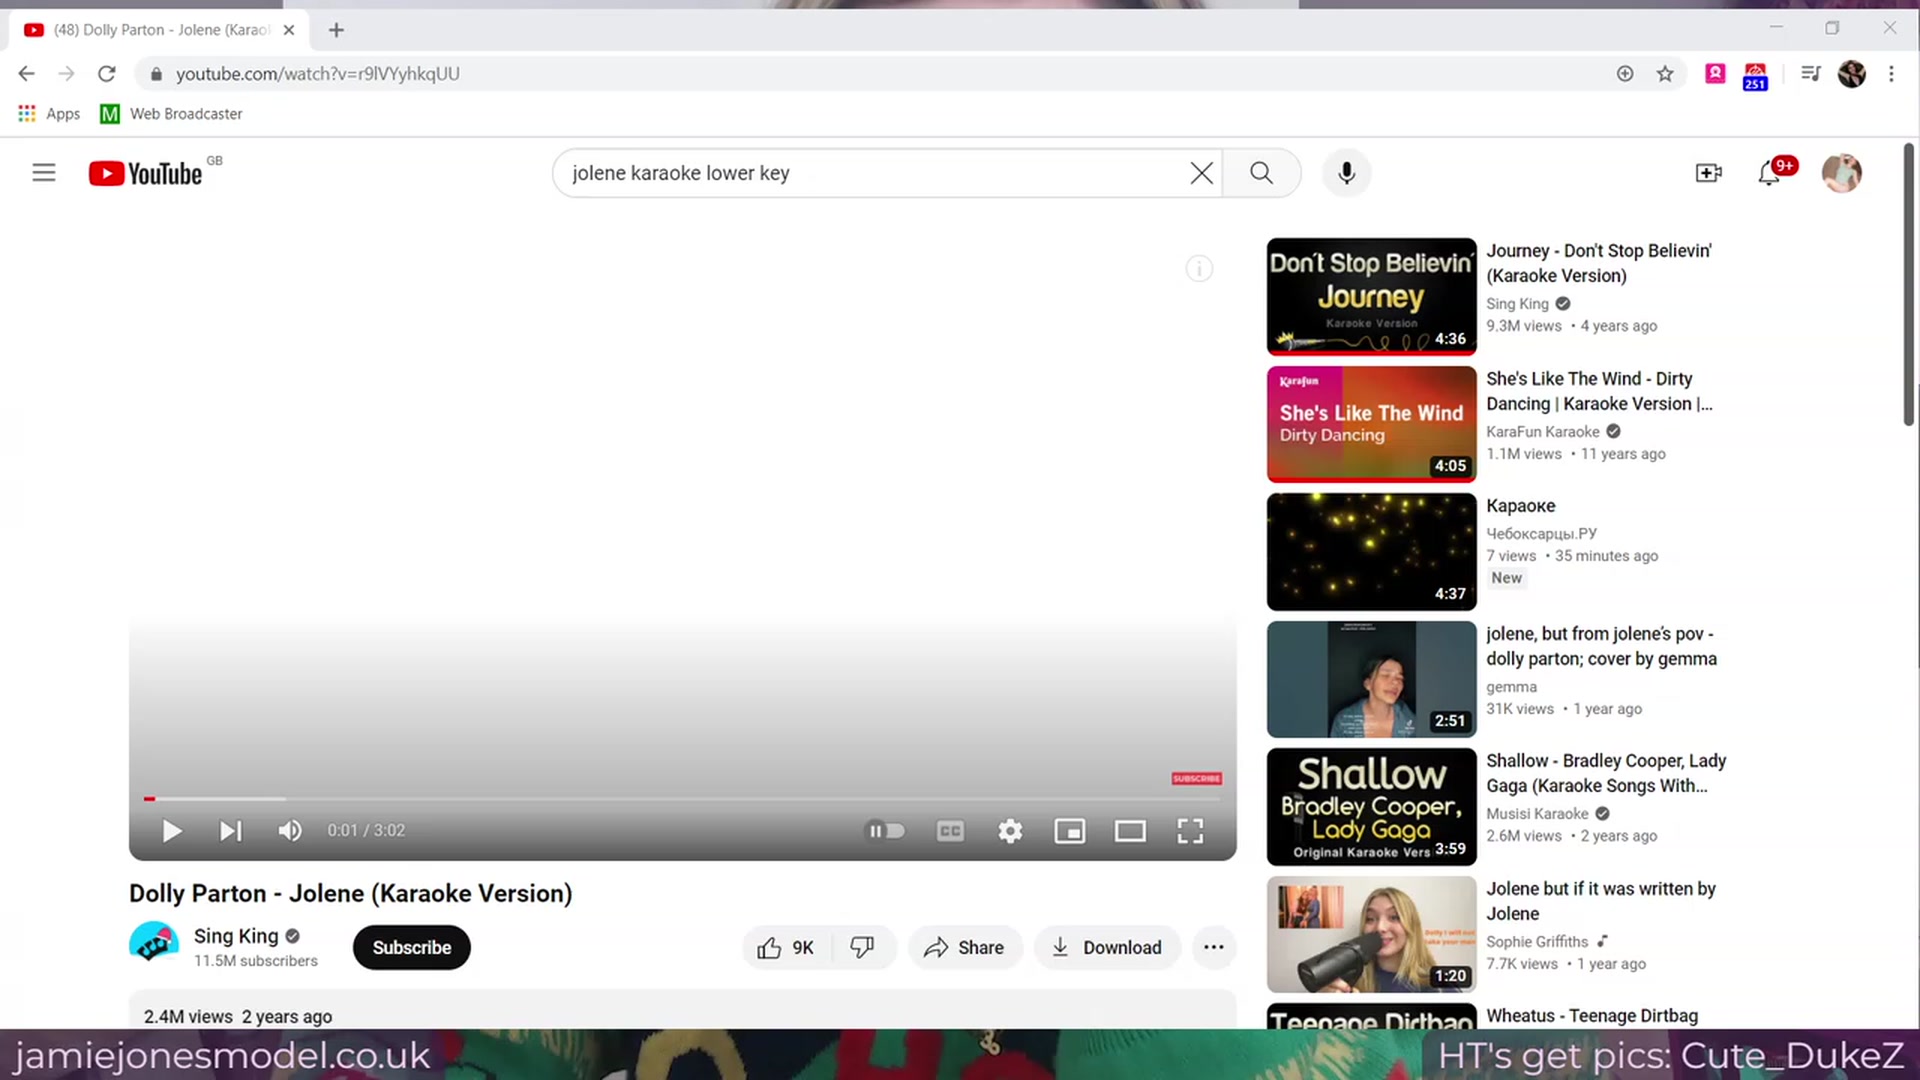
Task: Select the Dolly Parton - Jolene browser tab
Action: [x=160, y=30]
